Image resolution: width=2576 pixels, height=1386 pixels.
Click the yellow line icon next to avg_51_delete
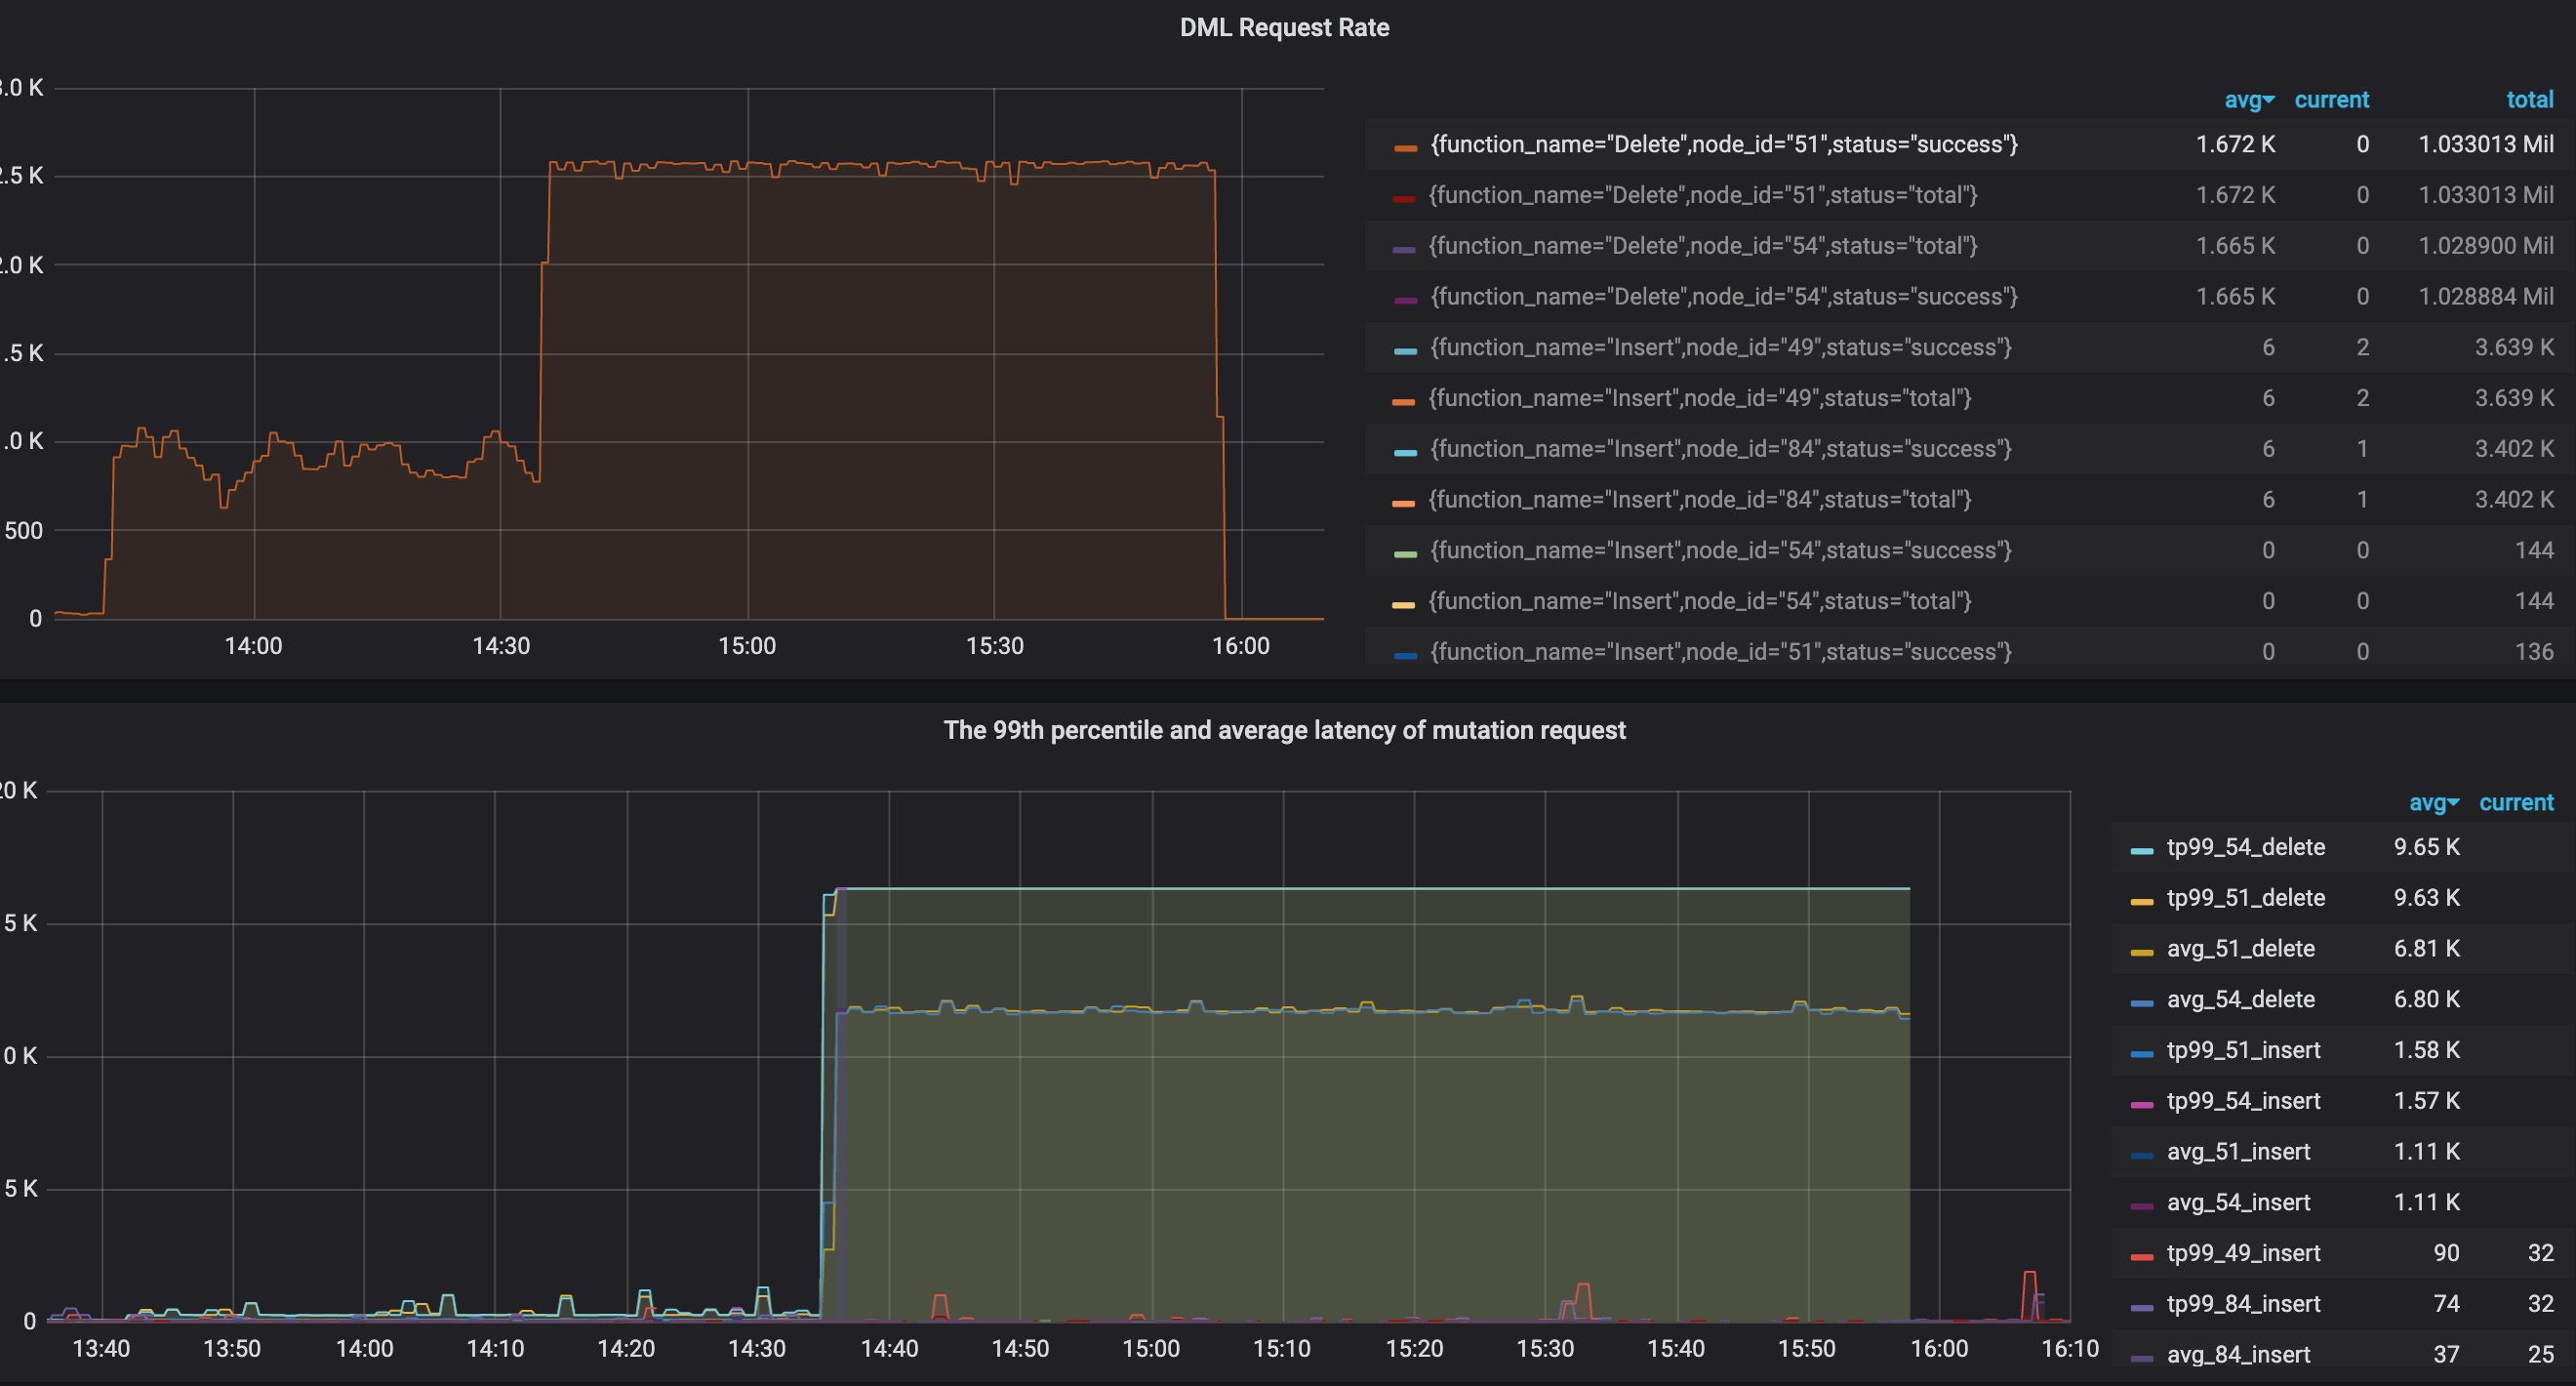coord(2141,948)
